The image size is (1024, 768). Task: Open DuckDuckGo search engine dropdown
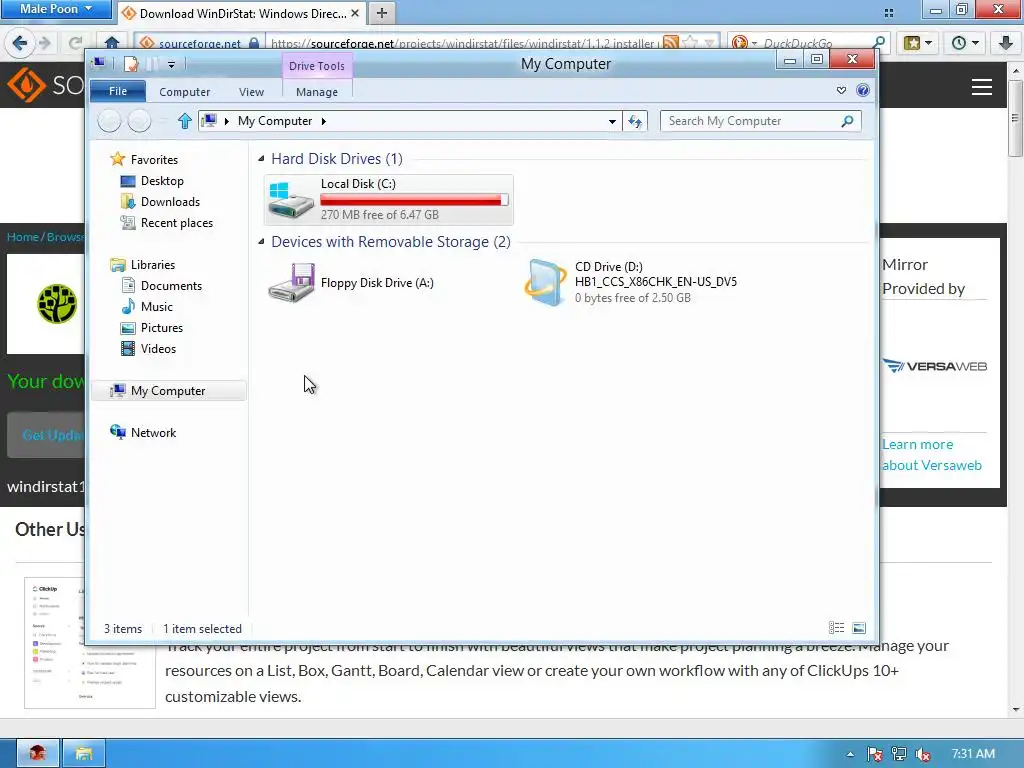point(754,44)
